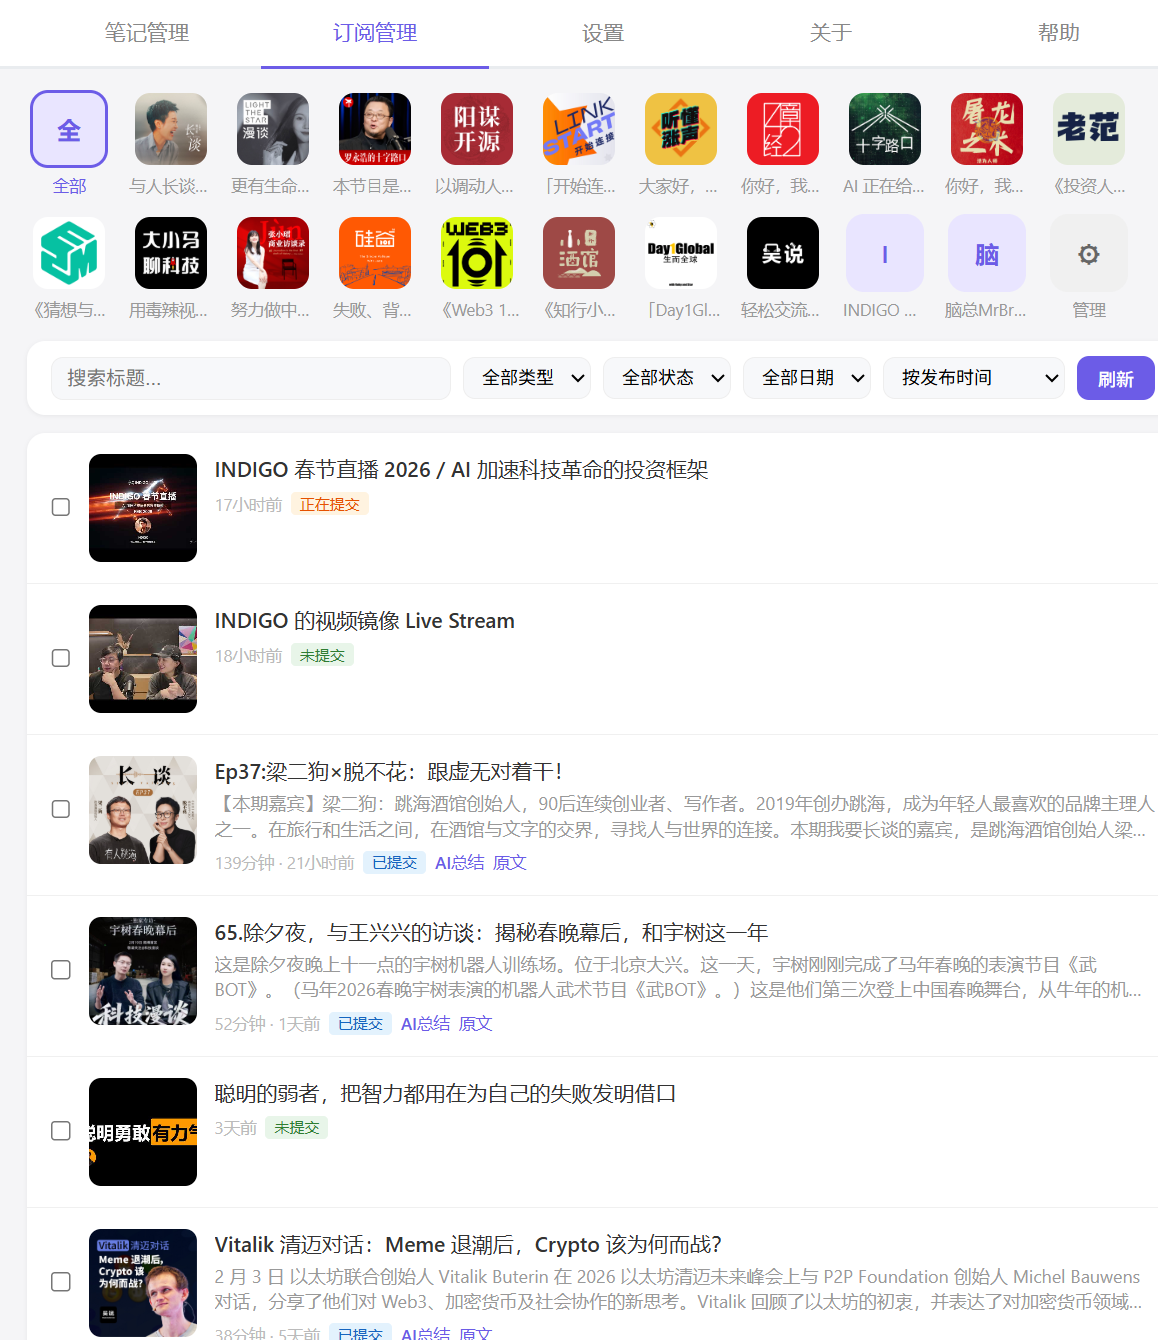Click the Day1Global channel icon

(x=680, y=253)
